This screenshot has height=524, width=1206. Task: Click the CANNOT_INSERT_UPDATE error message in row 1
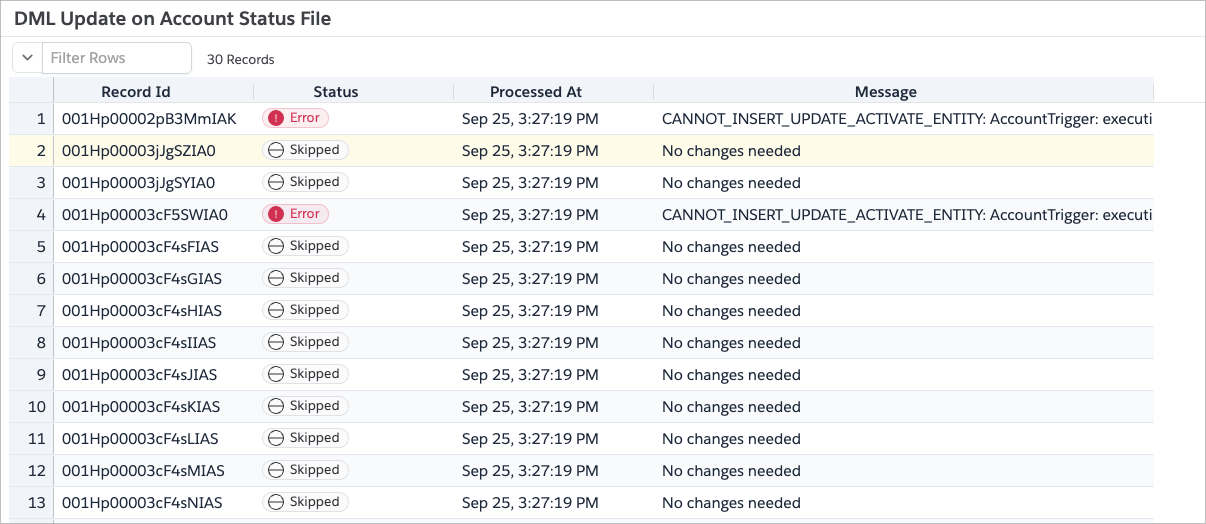click(906, 119)
